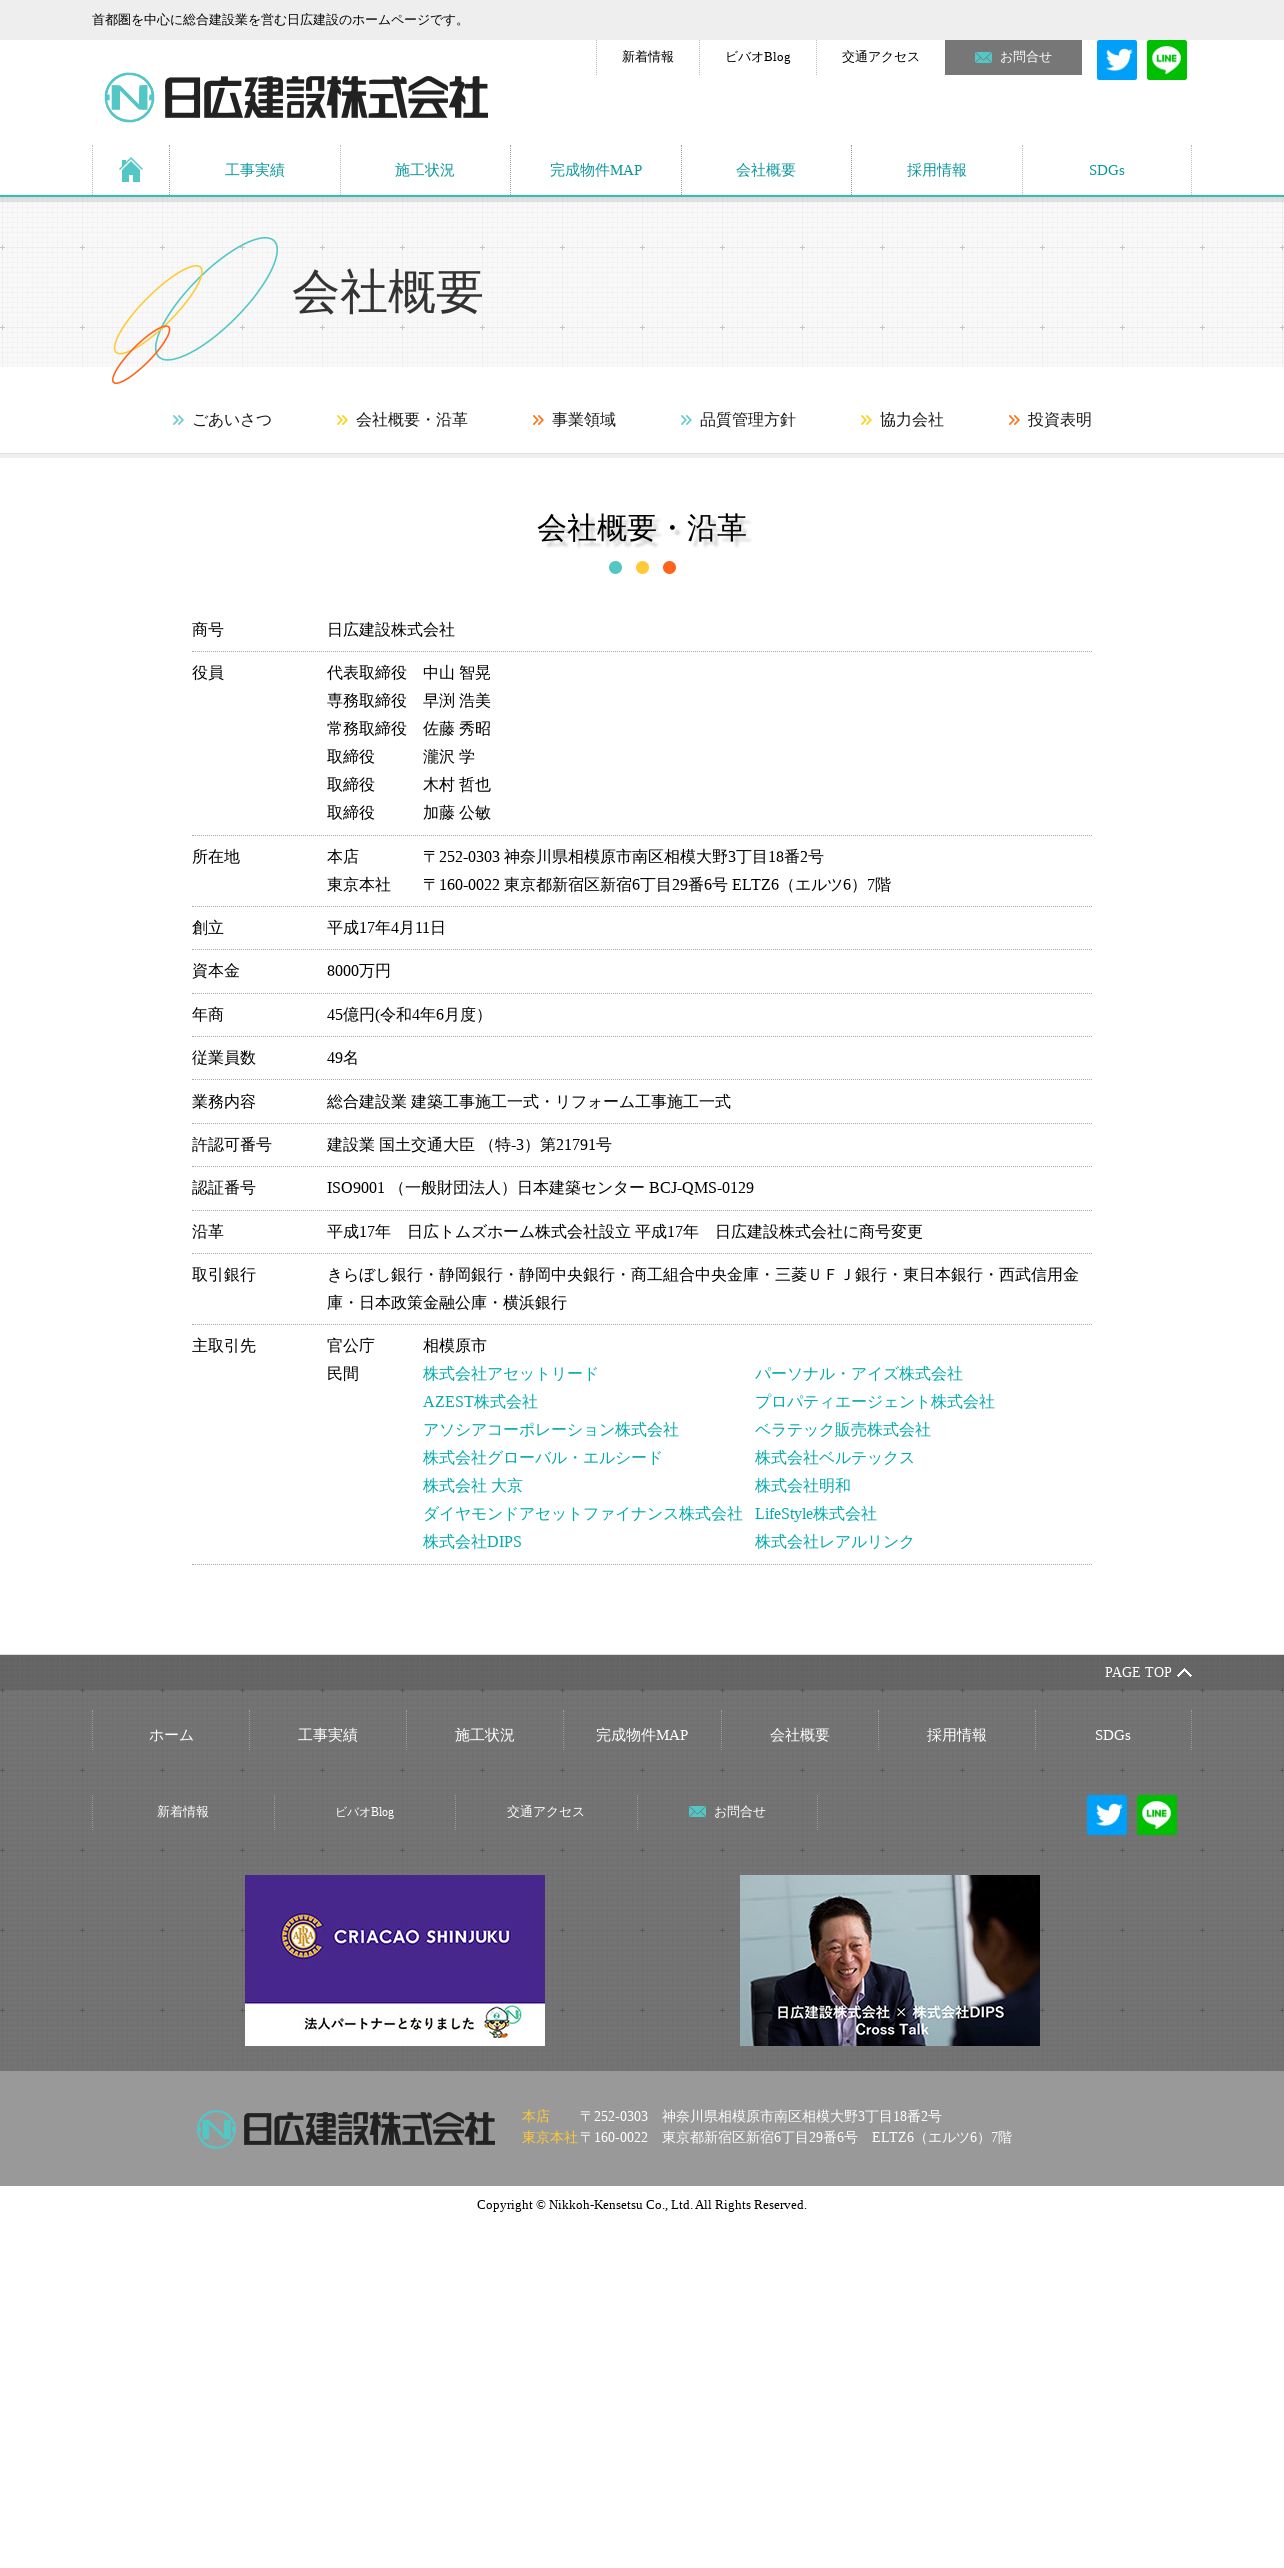Click the DIPS Cross Talk banner

tap(890, 1960)
